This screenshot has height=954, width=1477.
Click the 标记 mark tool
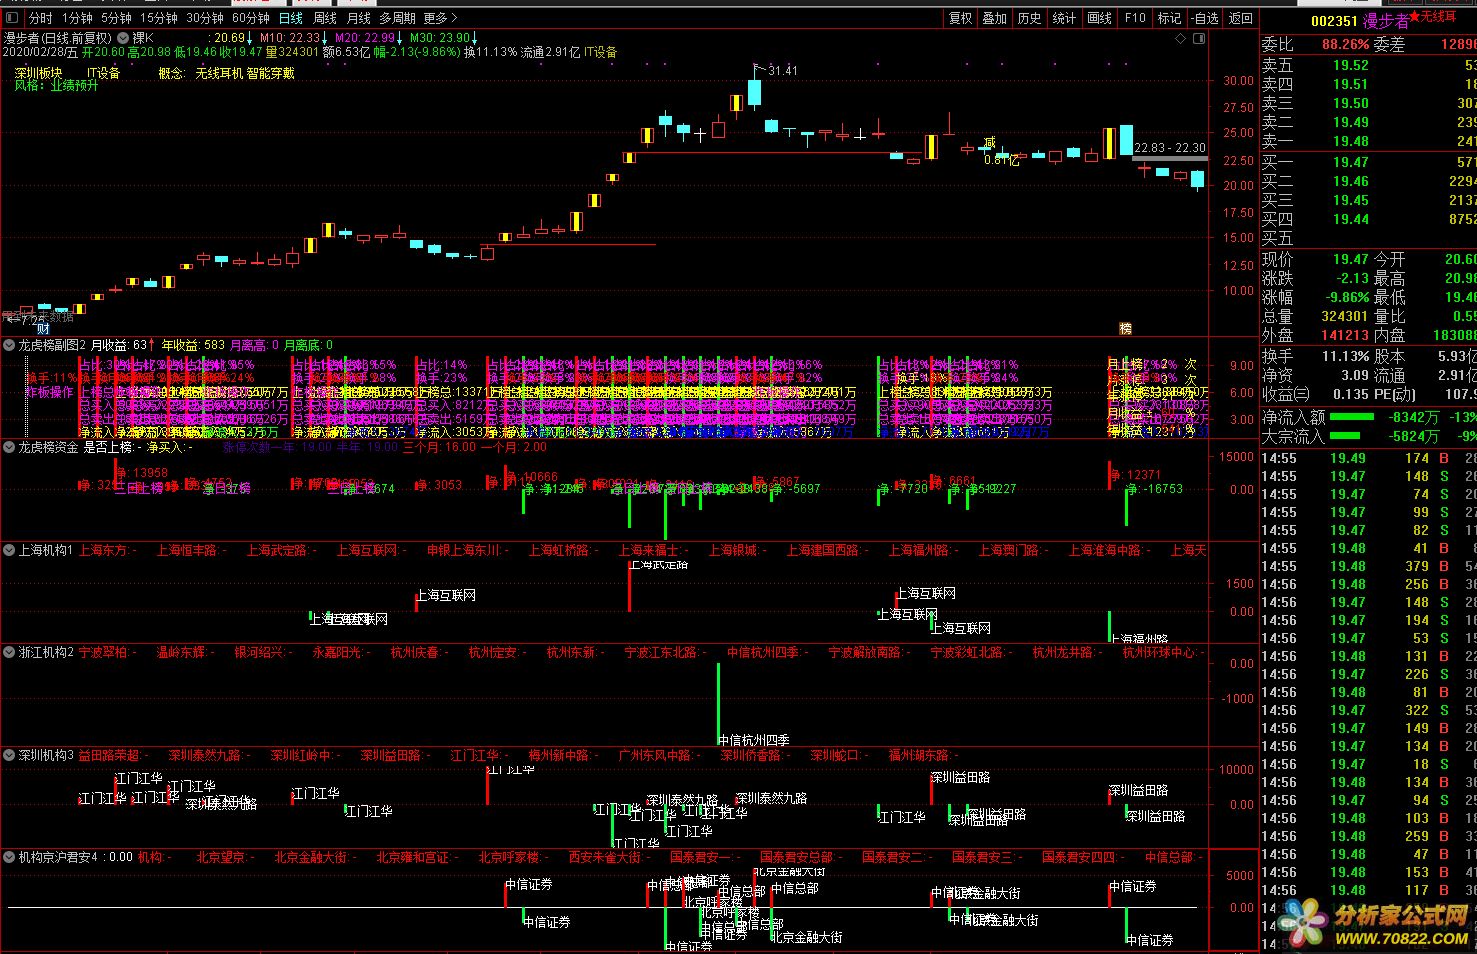coord(1169,18)
